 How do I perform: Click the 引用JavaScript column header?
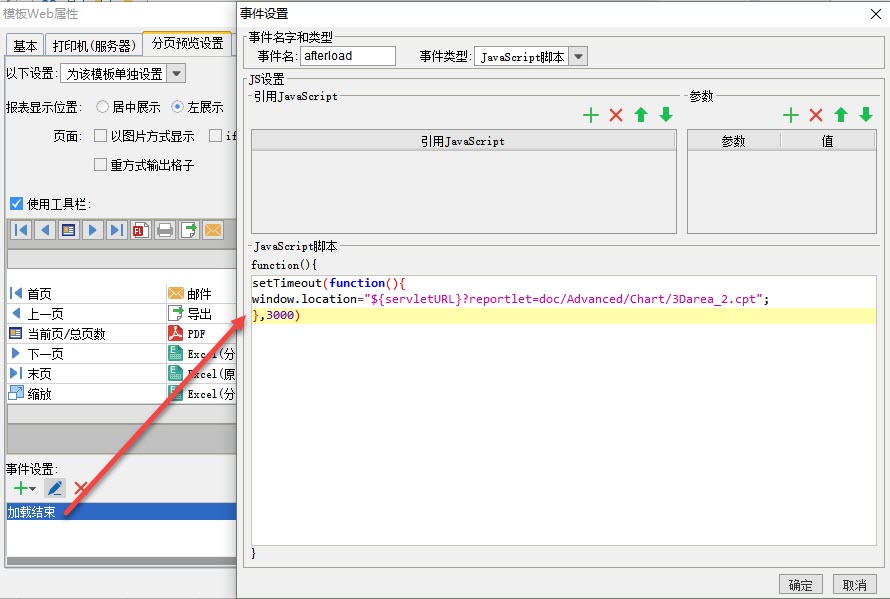(x=463, y=141)
